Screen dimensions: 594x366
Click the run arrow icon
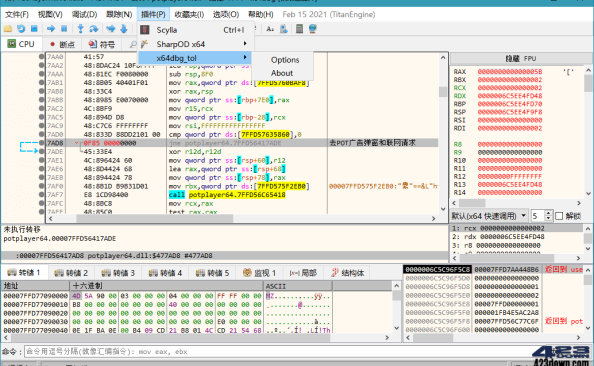click(x=51, y=29)
